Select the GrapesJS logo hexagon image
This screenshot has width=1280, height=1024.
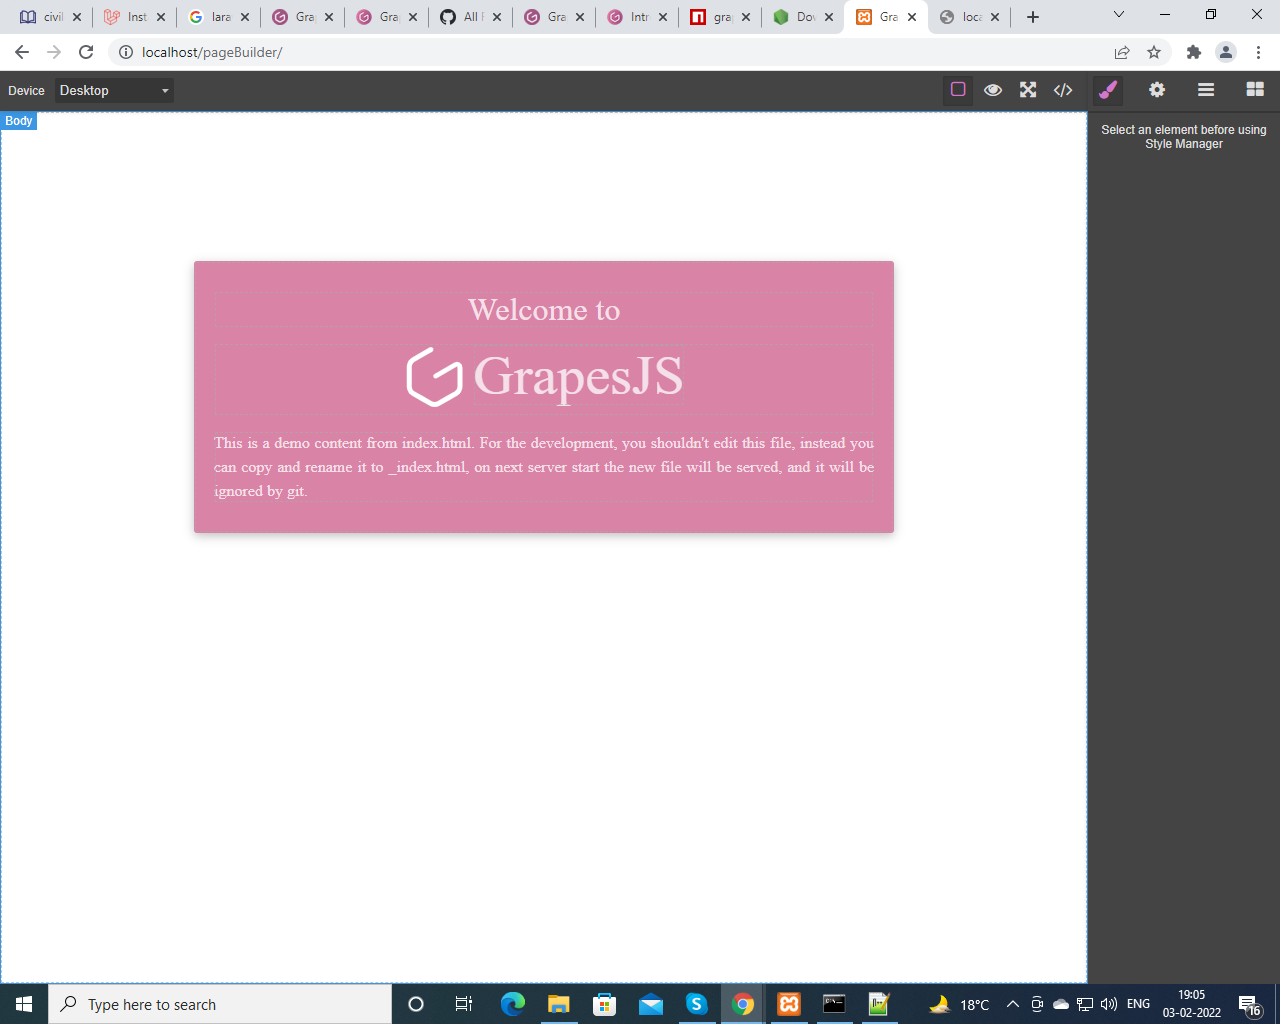tap(434, 377)
